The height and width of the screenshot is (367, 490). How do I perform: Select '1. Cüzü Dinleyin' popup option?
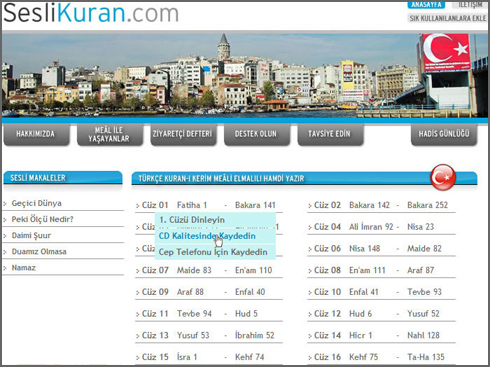pyautogui.click(x=215, y=220)
